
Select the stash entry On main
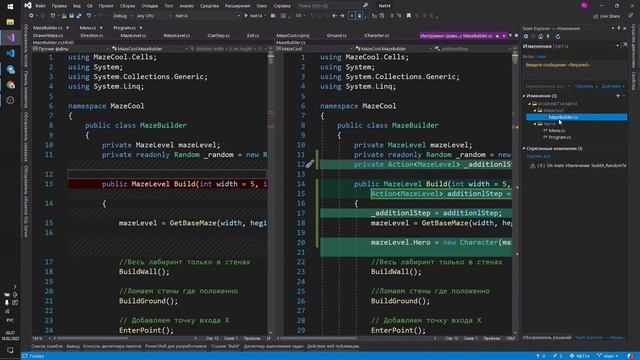(578, 166)
